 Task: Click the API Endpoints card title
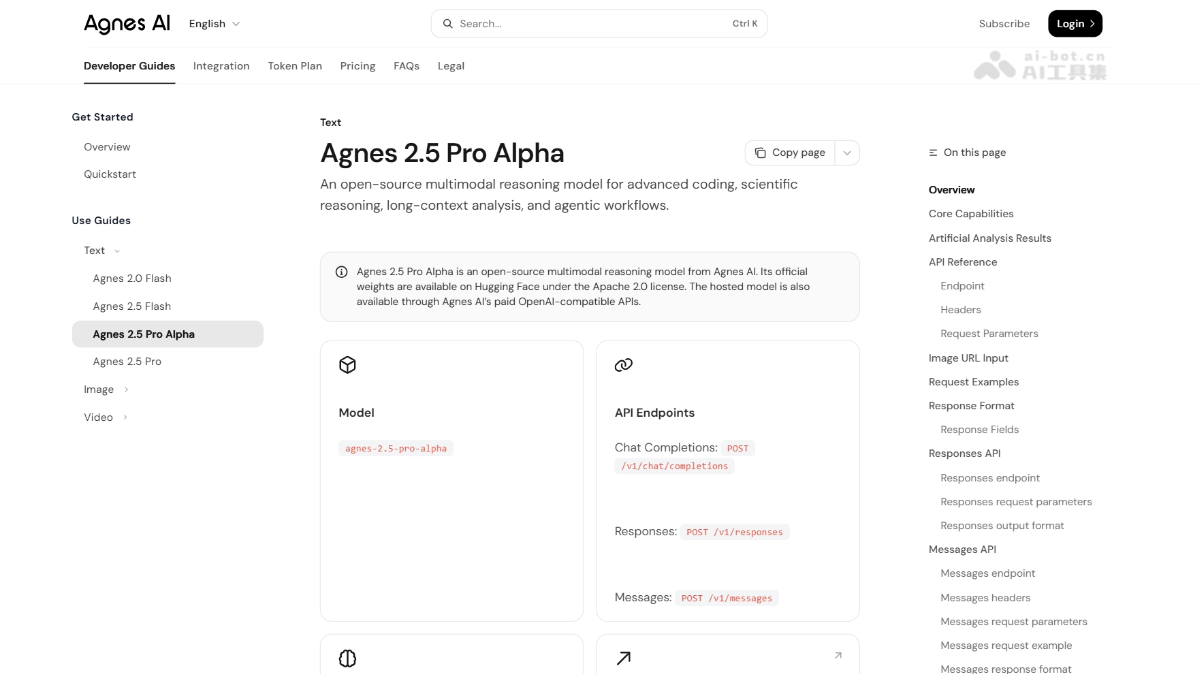pos(655,413)
